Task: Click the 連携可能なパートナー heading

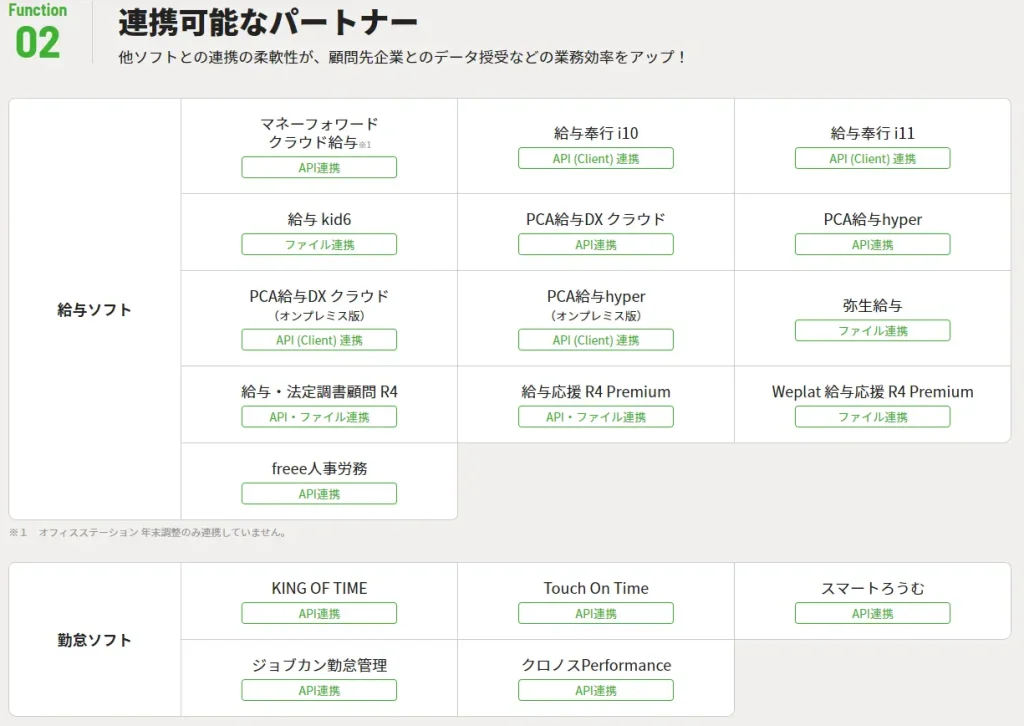Action: [x=268, y=23]
